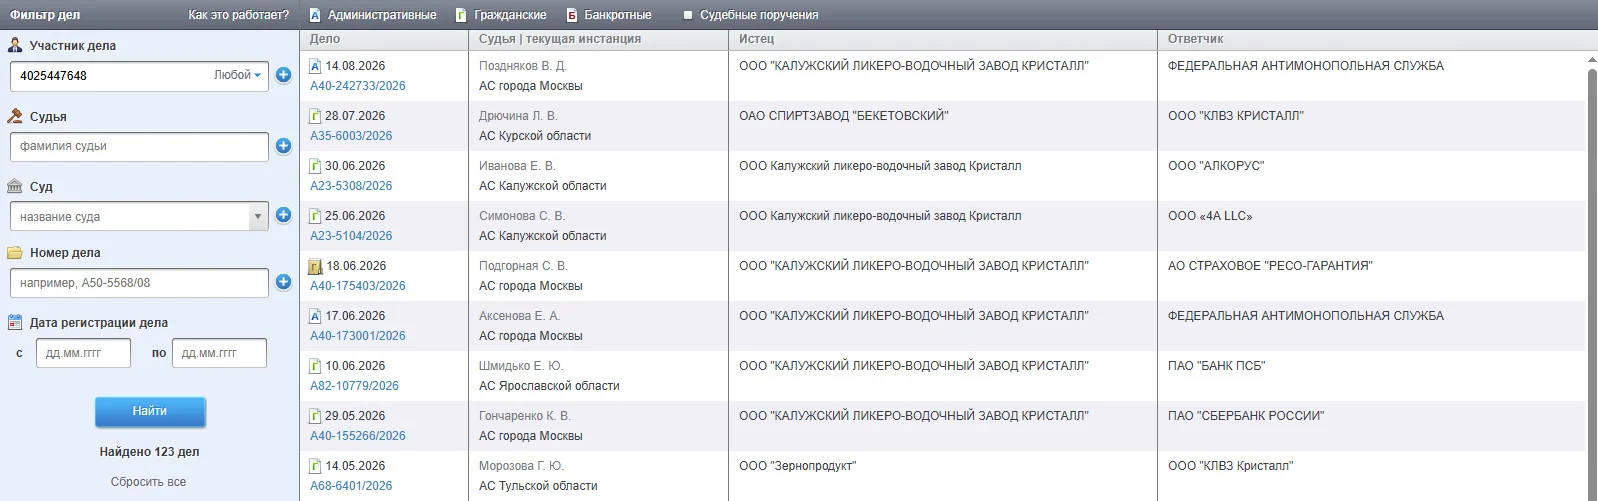Click defendant ПАО "БАНК ПСБ"
Image resolution: width=1598 pixels, height=501 pixels.
coord(1216,366)
